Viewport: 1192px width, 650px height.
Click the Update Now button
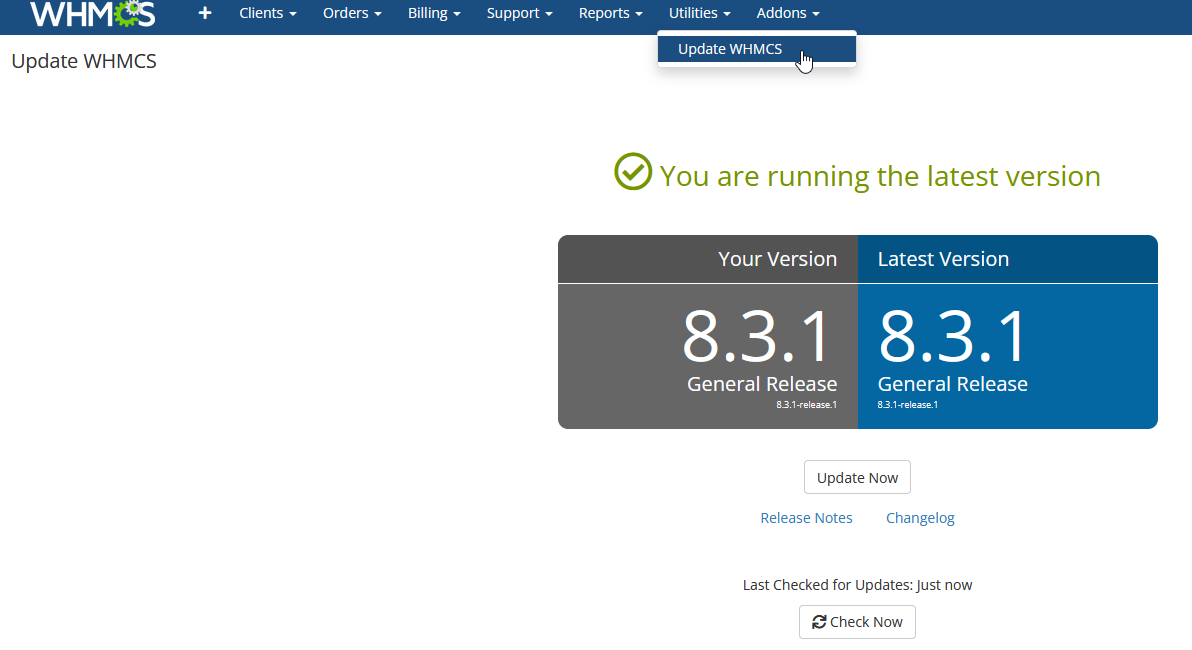coord(858,477)
